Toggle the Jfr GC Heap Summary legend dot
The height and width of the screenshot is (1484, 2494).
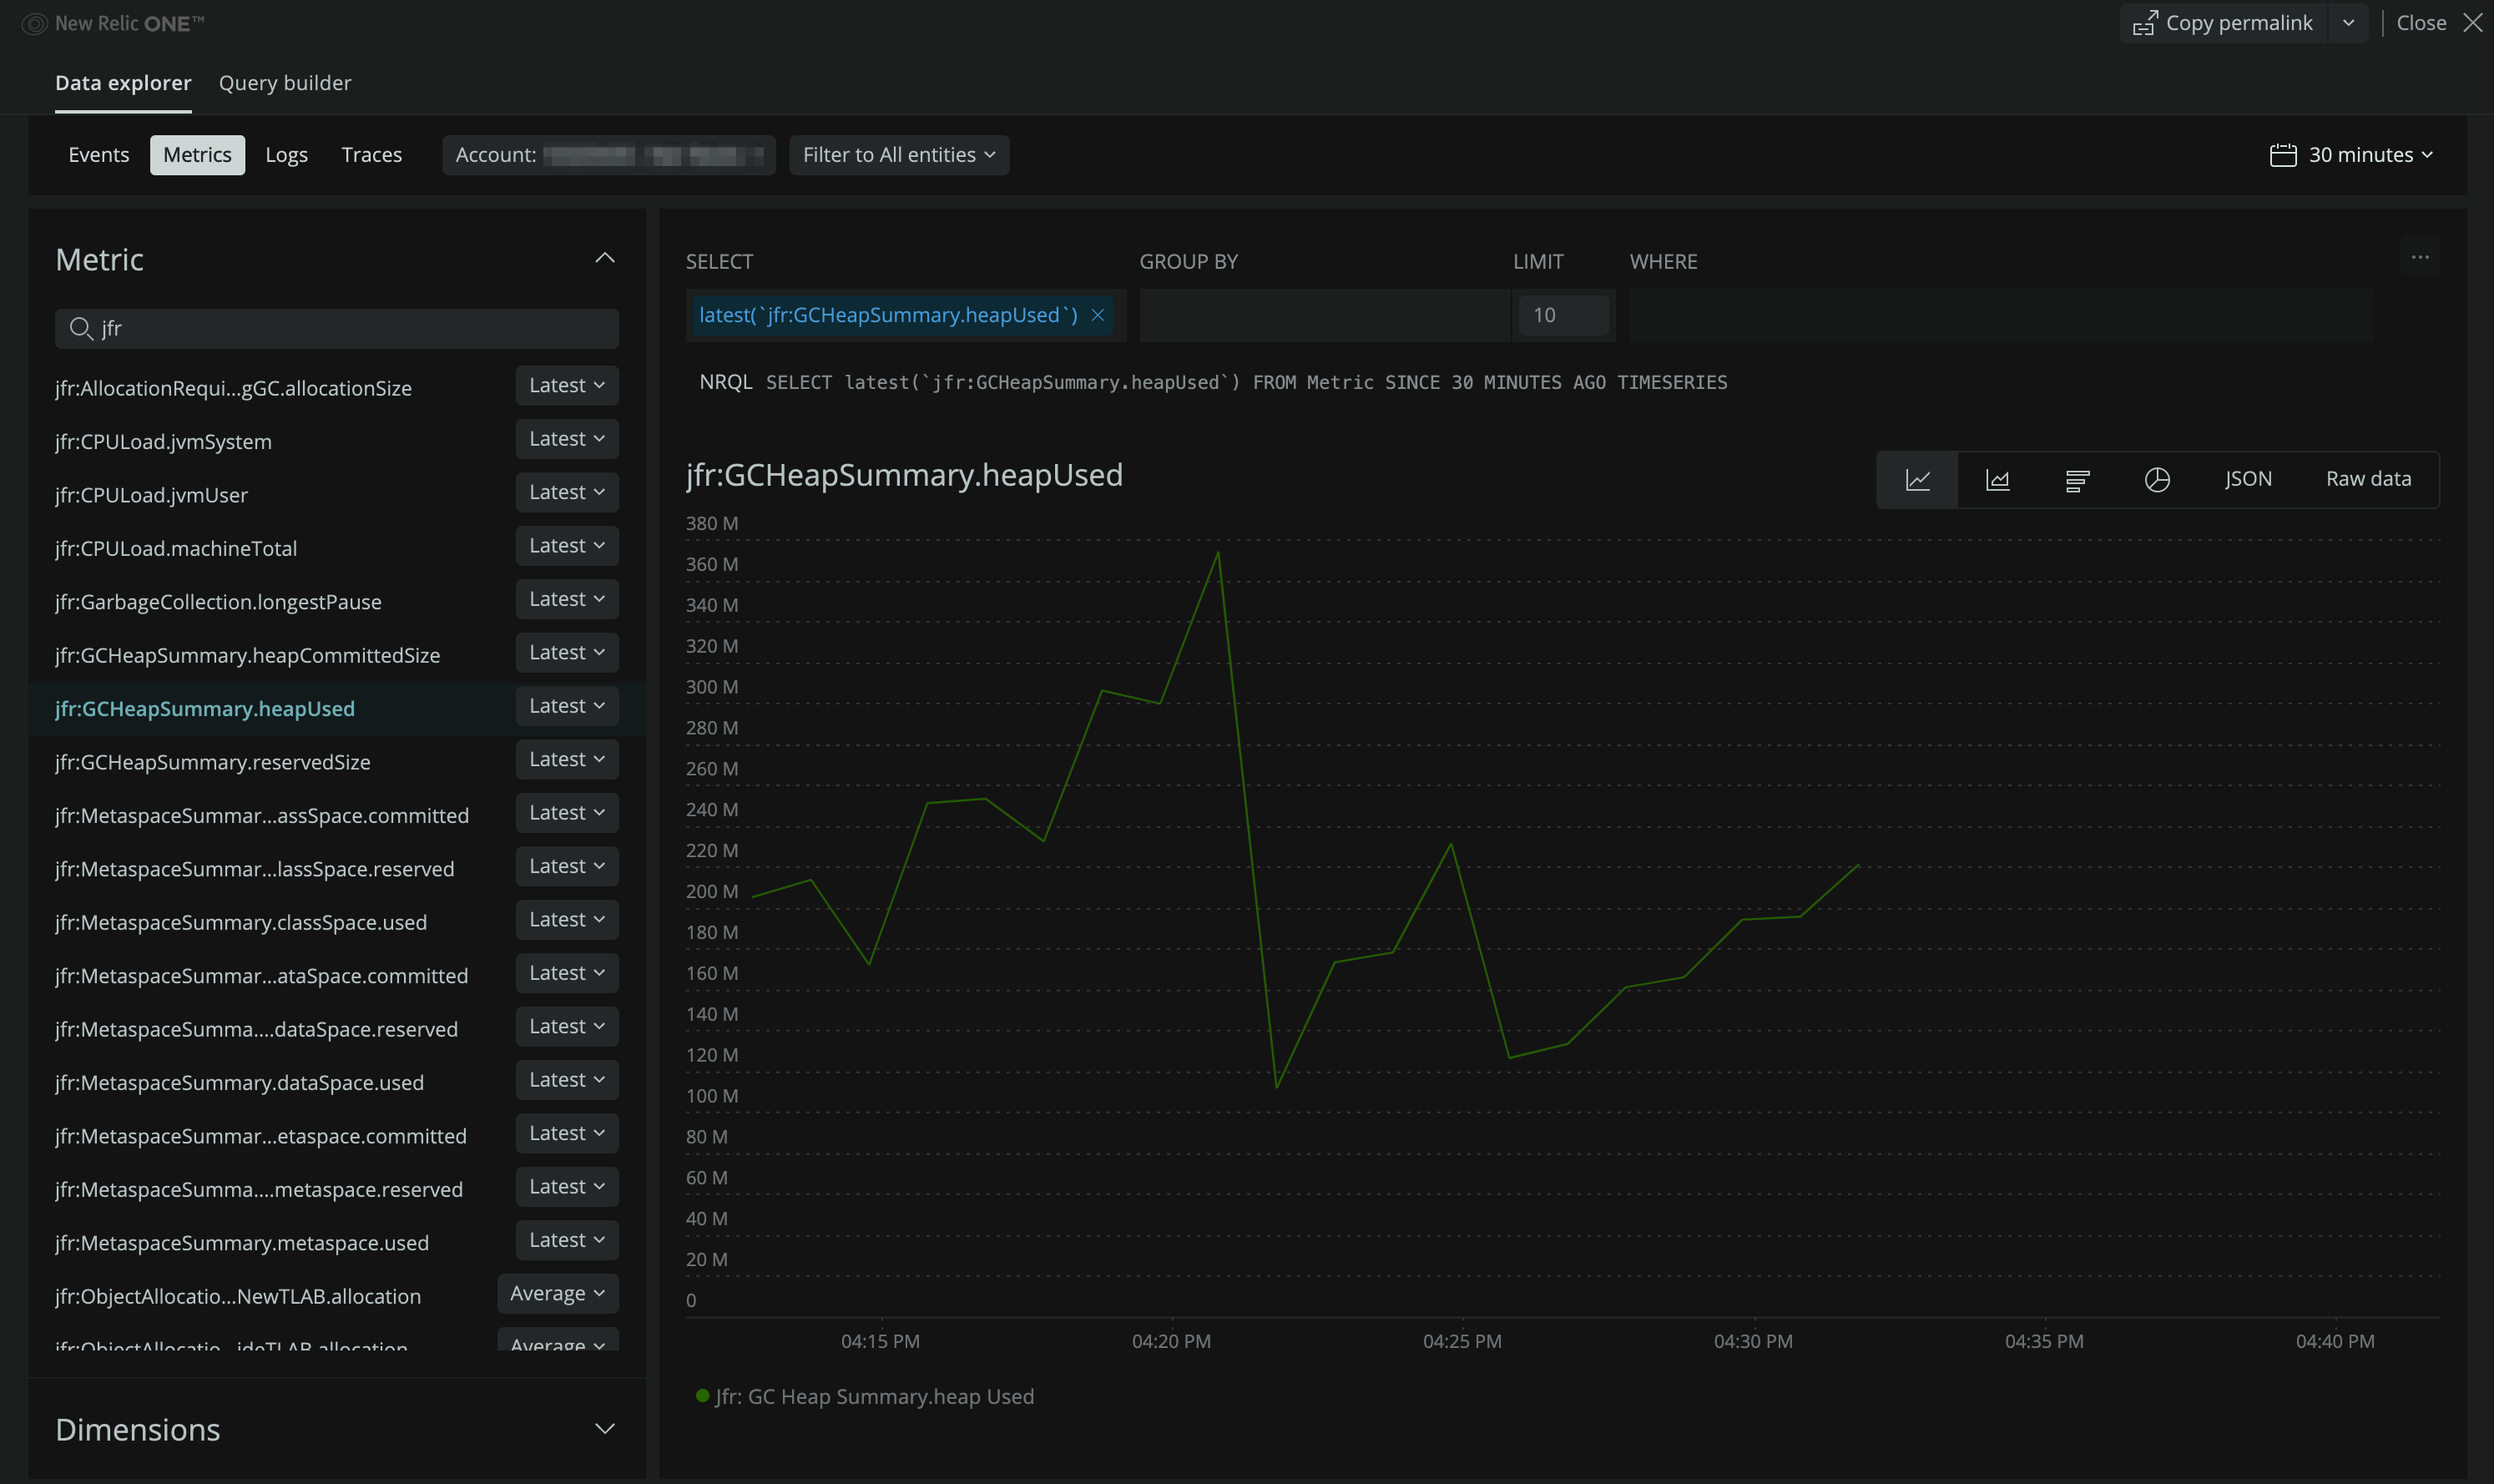pyautogui.click(x=702, y=1396)
